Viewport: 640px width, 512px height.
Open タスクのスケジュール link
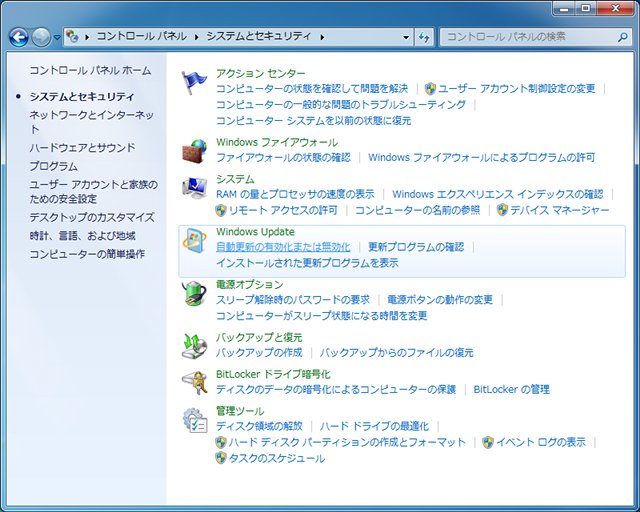tap(277, 459)
